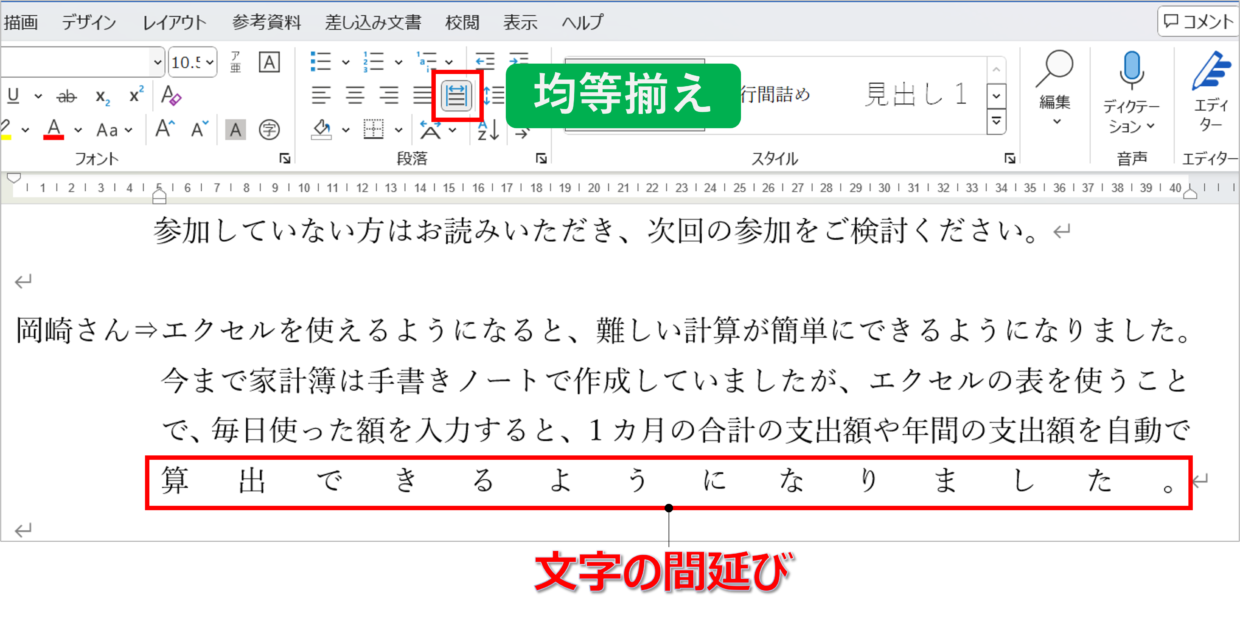Image resolution: width=1240 pixels, height=622 pixels.
Task: Toggle underline formatting (U)
Action: (13, 96)
